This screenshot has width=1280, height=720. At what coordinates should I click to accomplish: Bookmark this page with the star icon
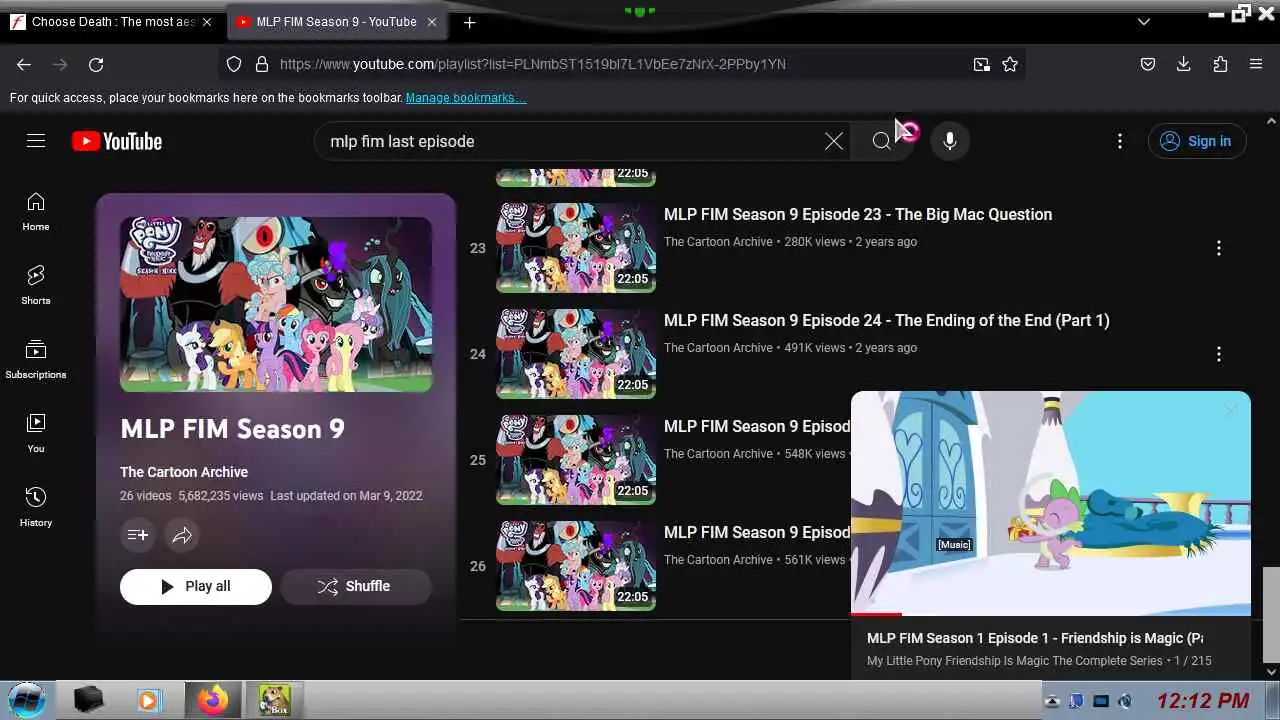coord(1010,64)
